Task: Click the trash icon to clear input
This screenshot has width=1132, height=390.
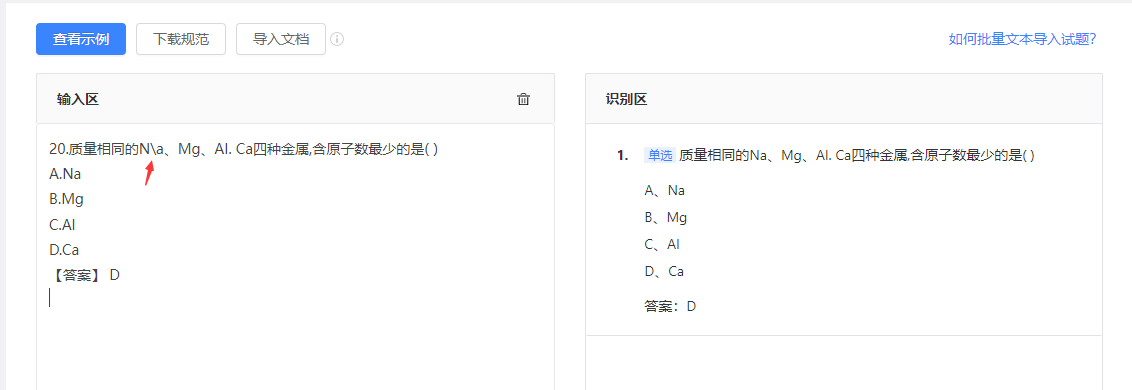Action: [x=523, y=100]
